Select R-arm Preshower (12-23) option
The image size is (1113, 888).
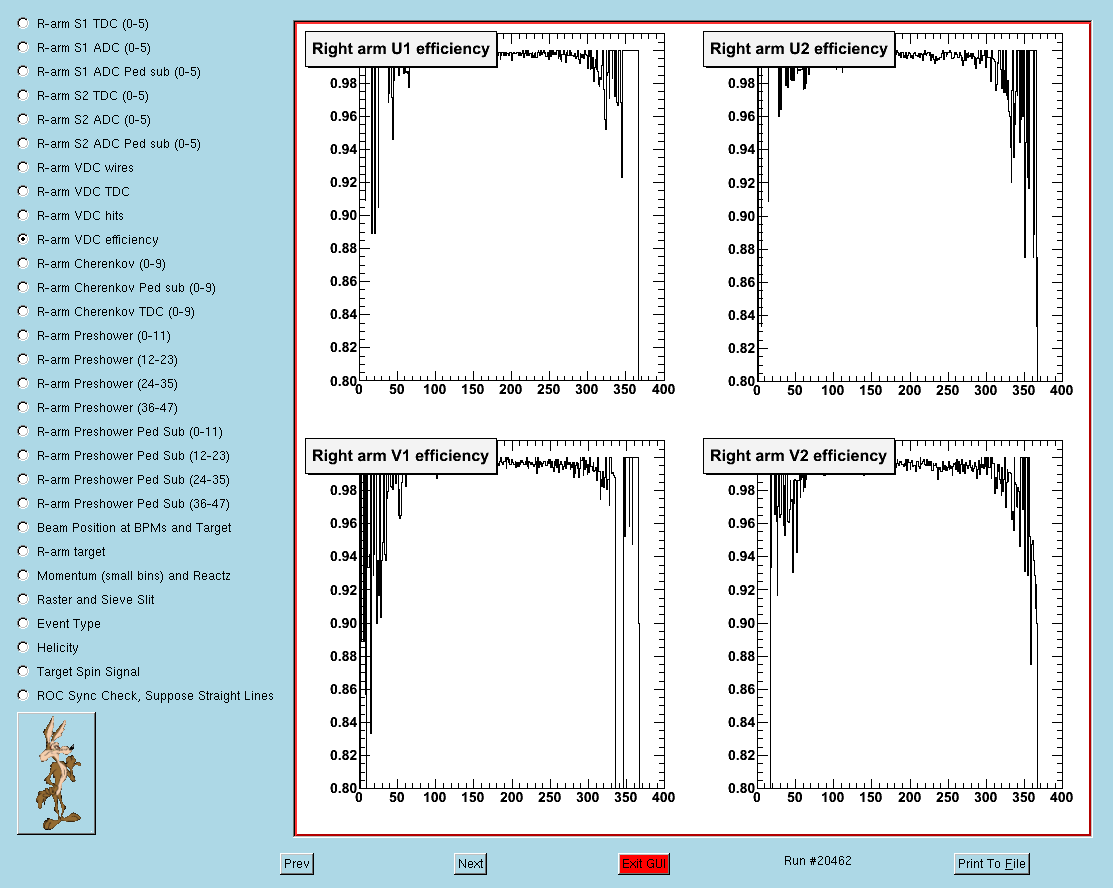pos(23,359)
